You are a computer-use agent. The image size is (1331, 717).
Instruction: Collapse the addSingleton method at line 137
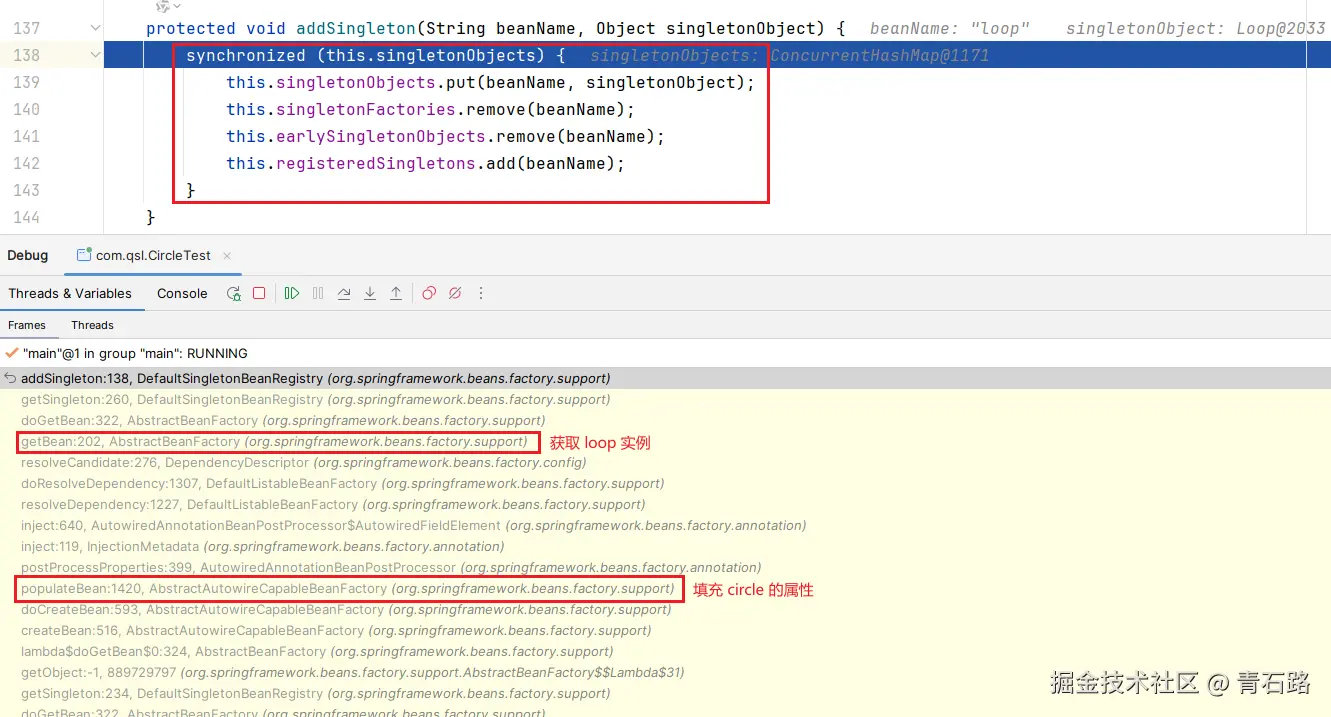pos(95,28)
